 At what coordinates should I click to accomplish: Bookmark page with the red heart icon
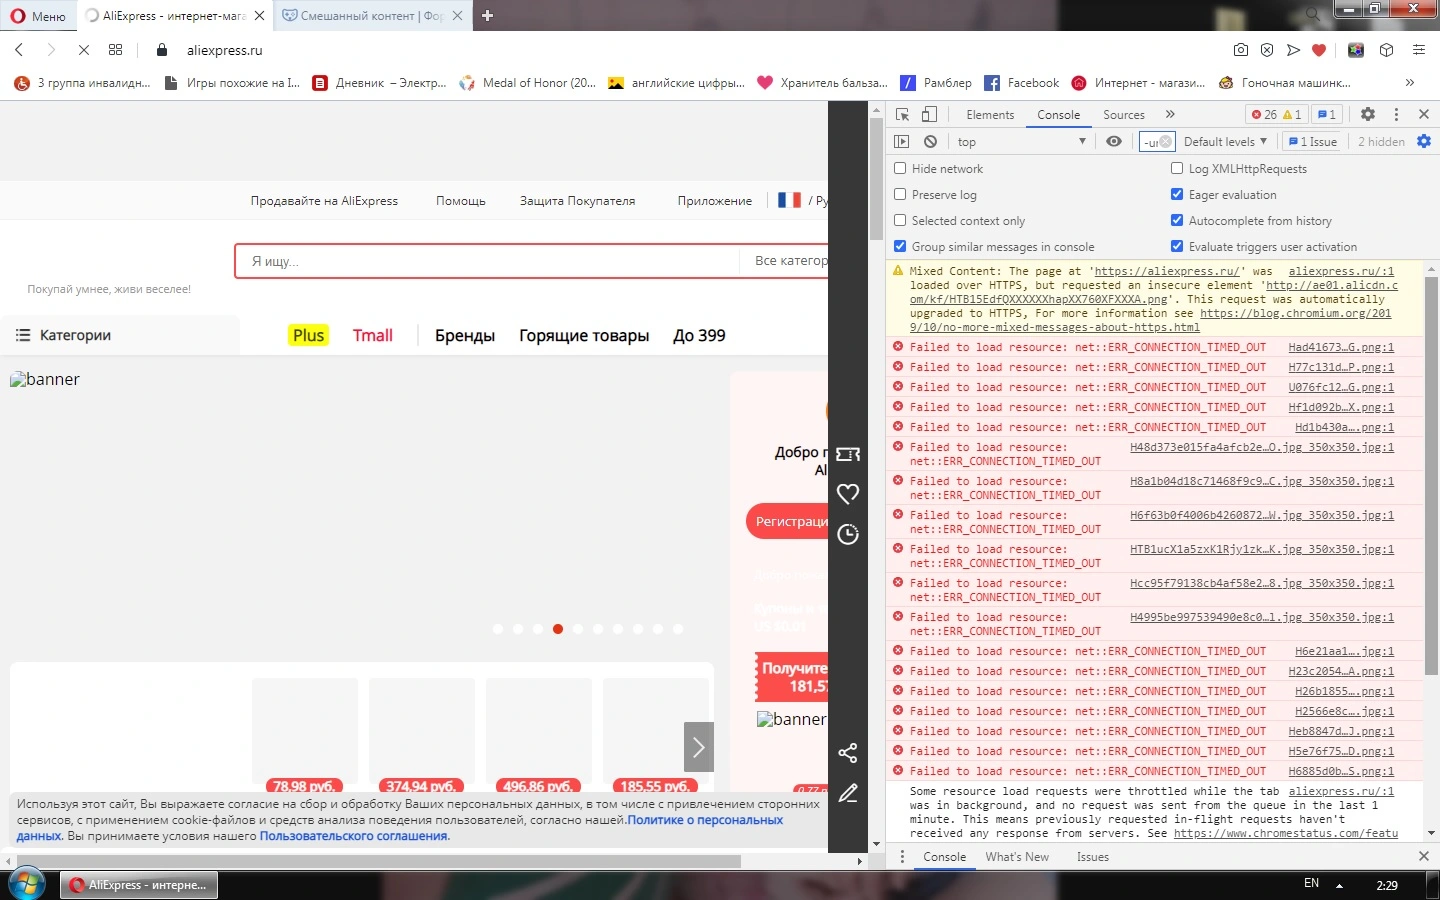(x=1319, y=50)
